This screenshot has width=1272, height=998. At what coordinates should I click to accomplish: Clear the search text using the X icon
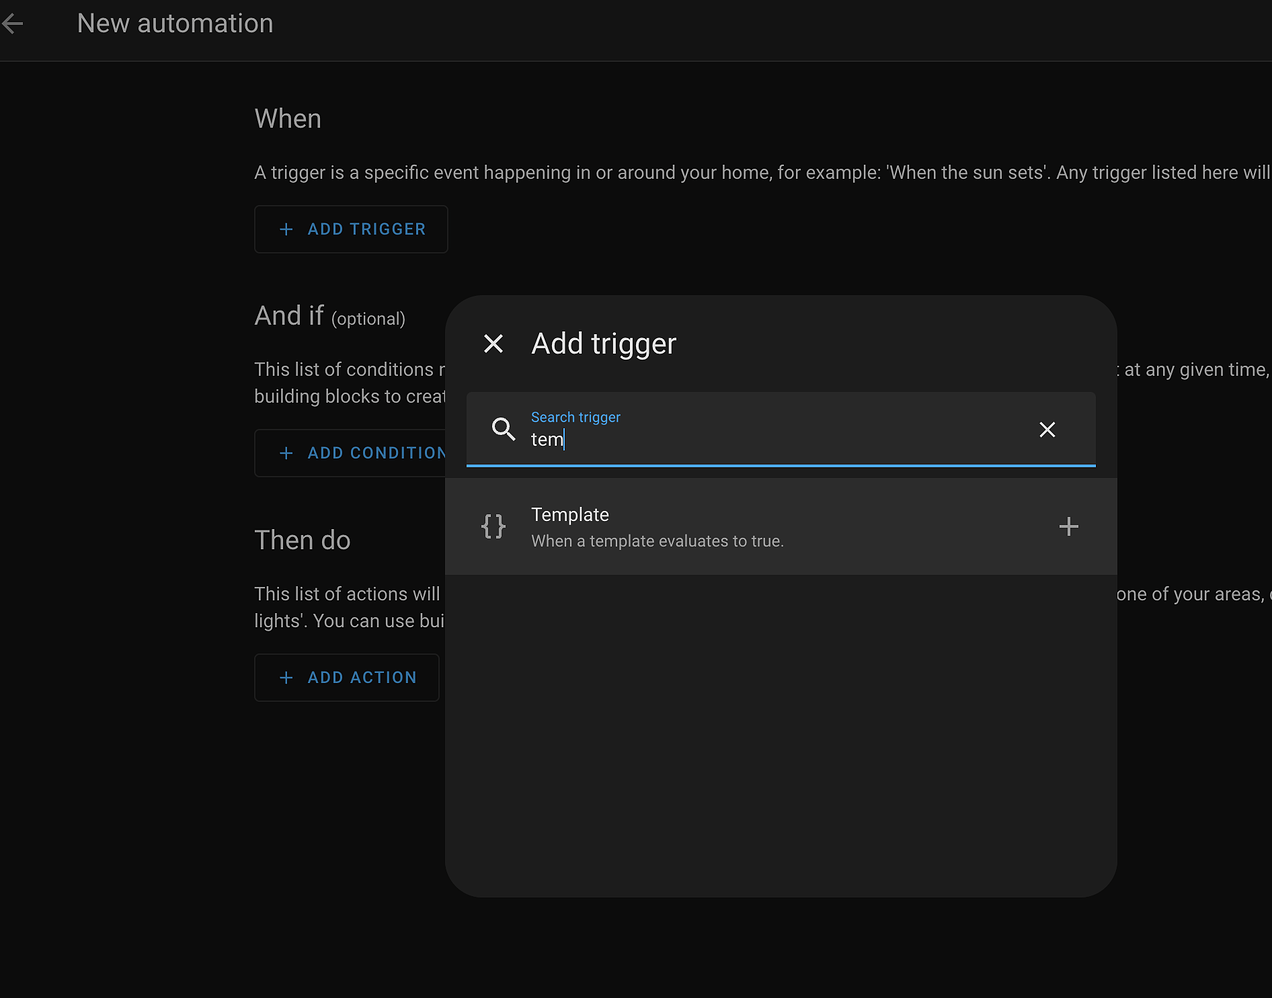pyautogui.click(x=1047, y=429)
